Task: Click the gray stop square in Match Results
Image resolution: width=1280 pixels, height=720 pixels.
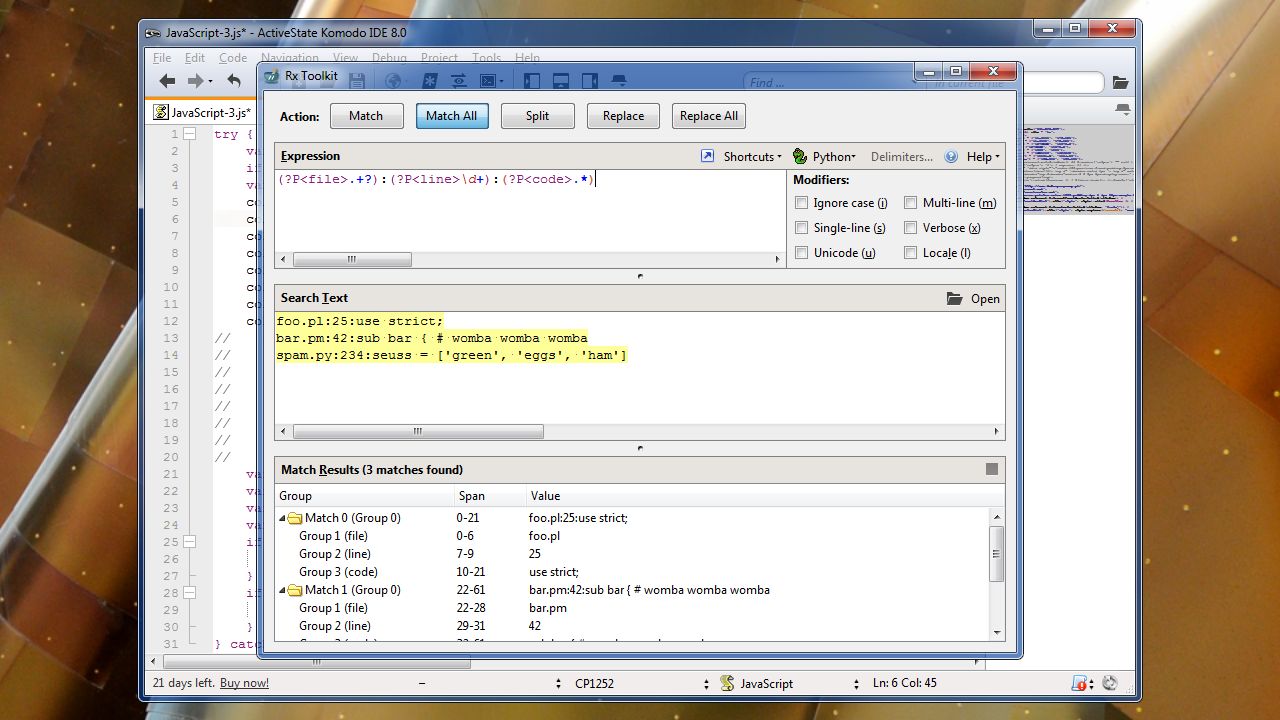Action: (x=992, y=469)
